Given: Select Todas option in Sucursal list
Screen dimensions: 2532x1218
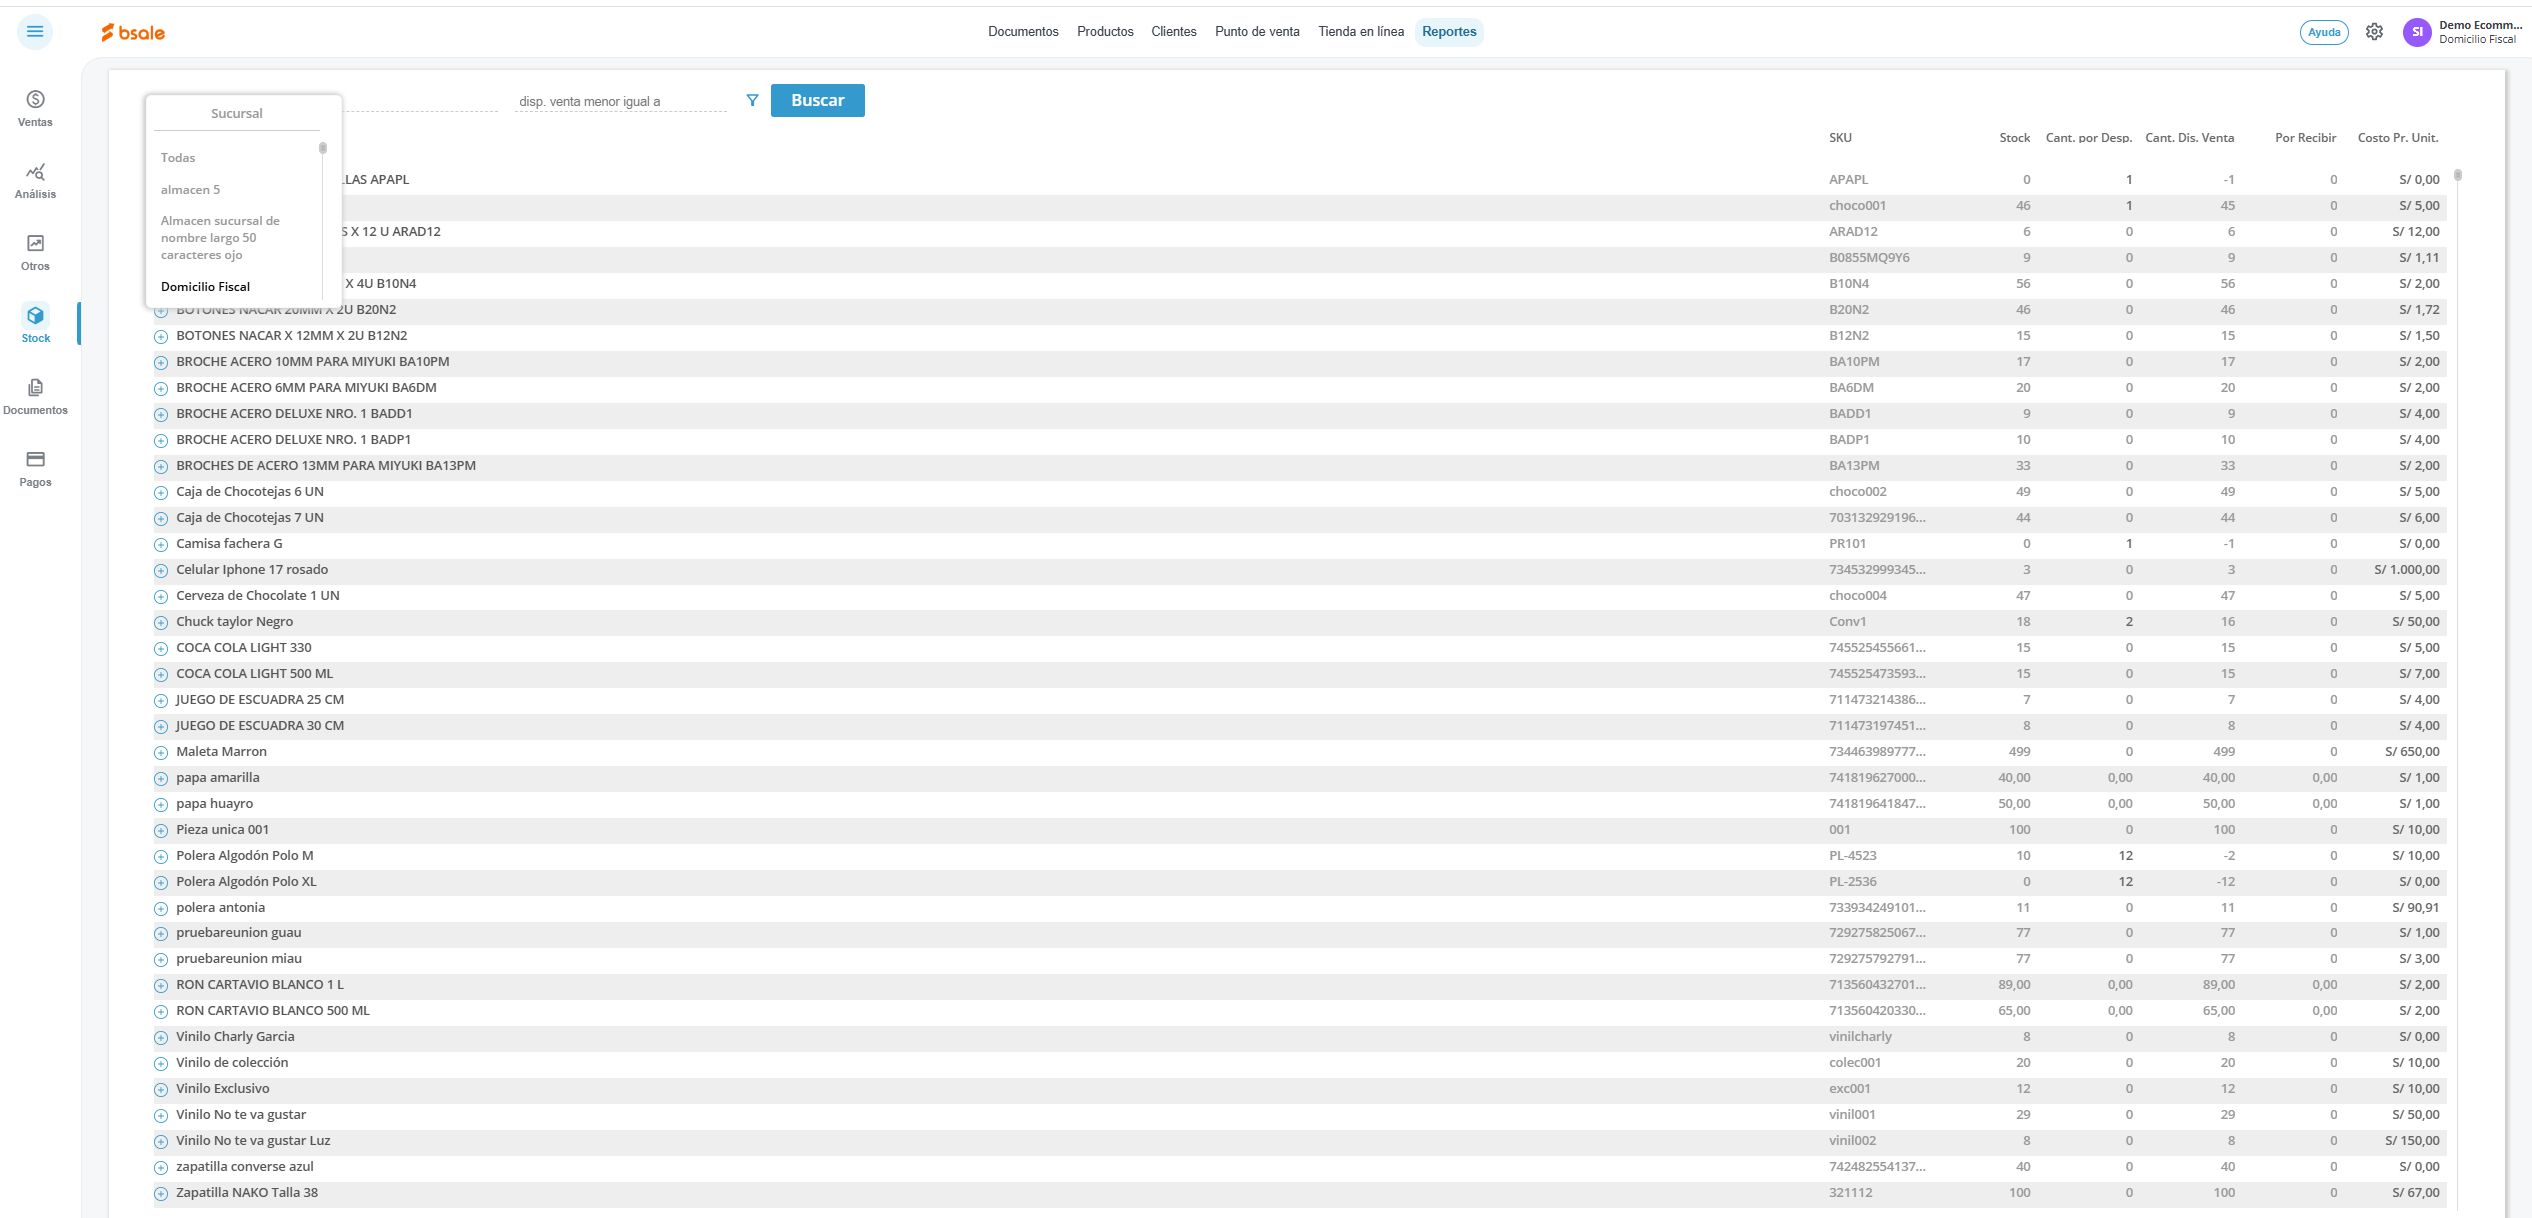Looking at the screenshot, I should pyautogui.click(x=178, y=158).
